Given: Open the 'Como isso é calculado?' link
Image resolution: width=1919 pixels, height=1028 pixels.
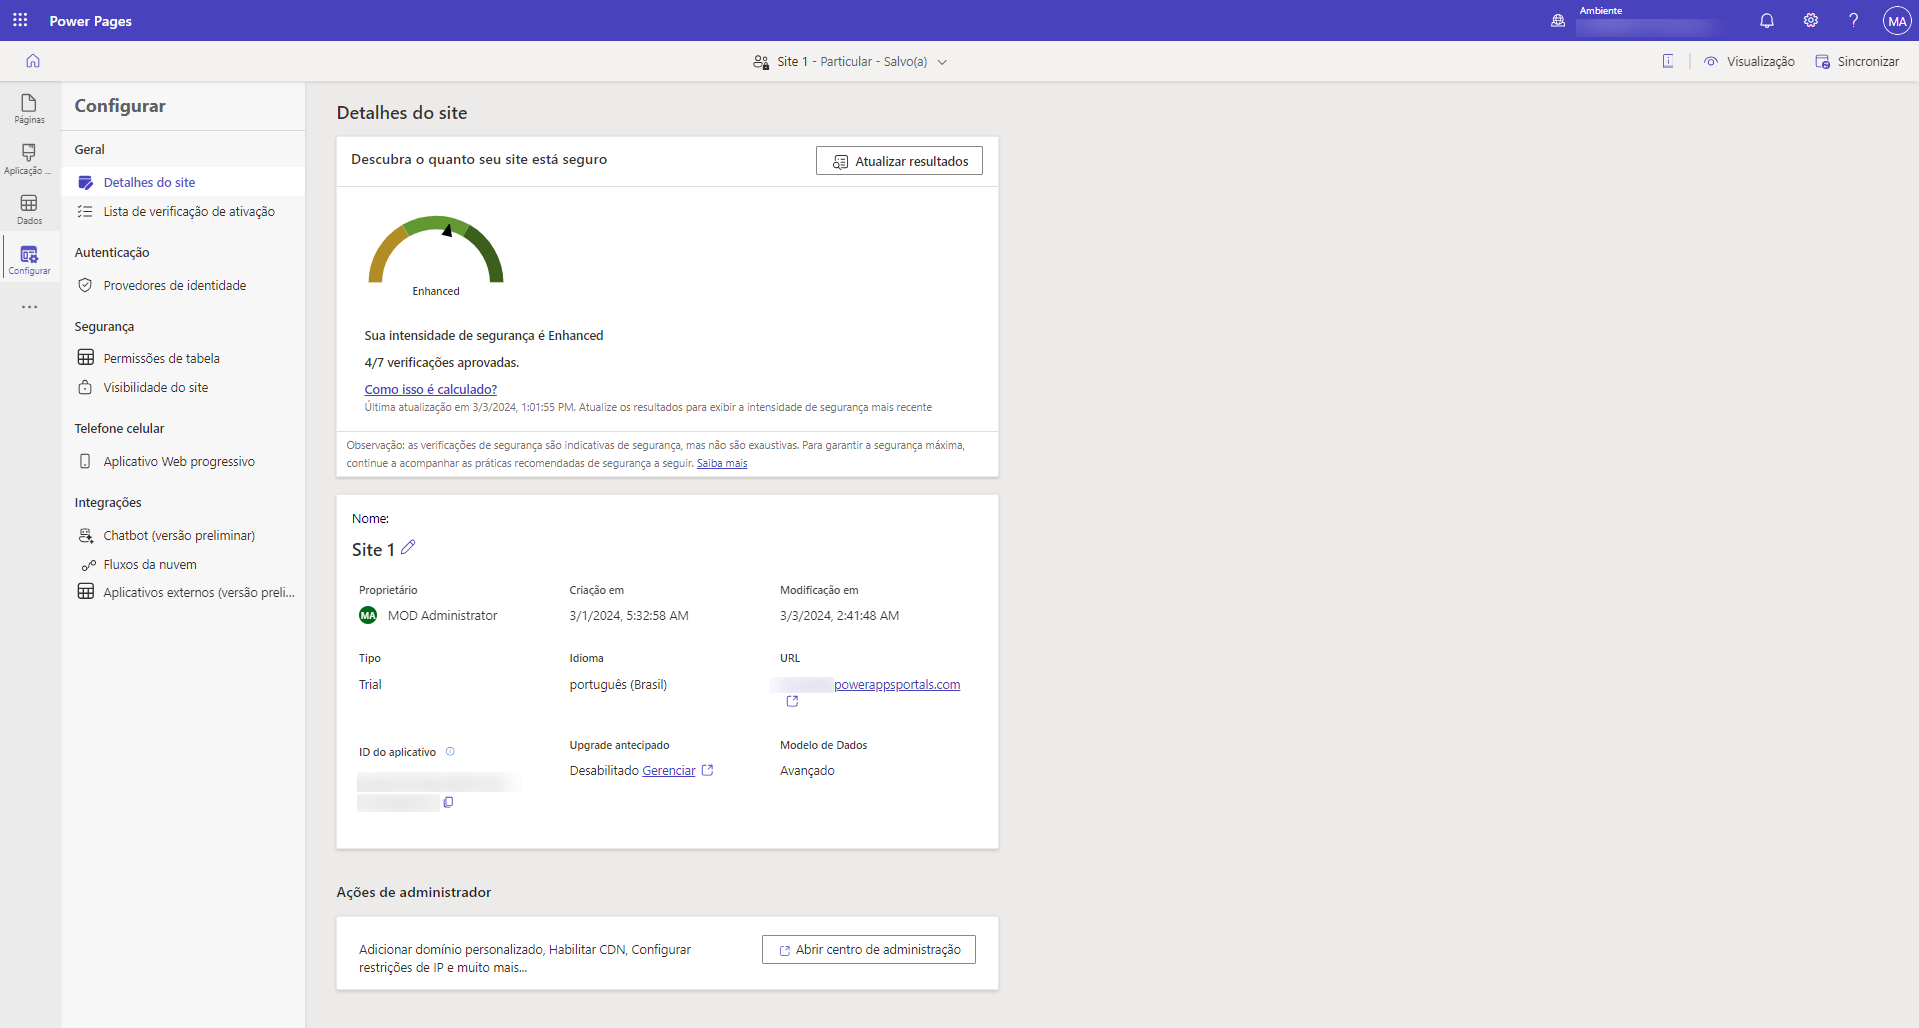Looking at the screenshot, I should pyautogui.click(x=430, y=389).
